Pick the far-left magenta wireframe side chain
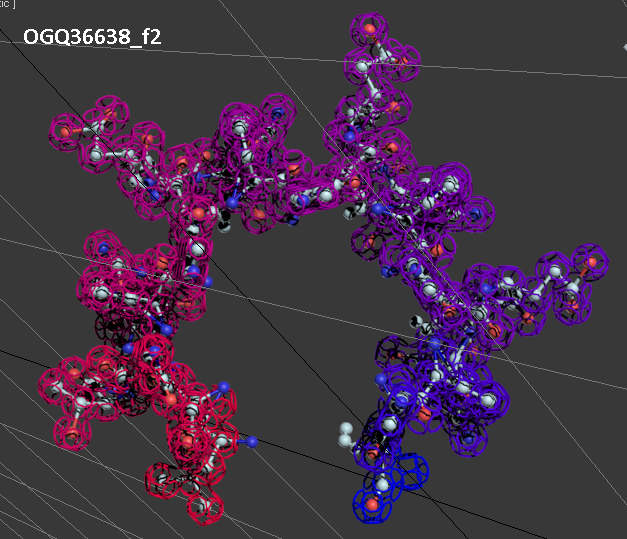 [x=85, y=130]
